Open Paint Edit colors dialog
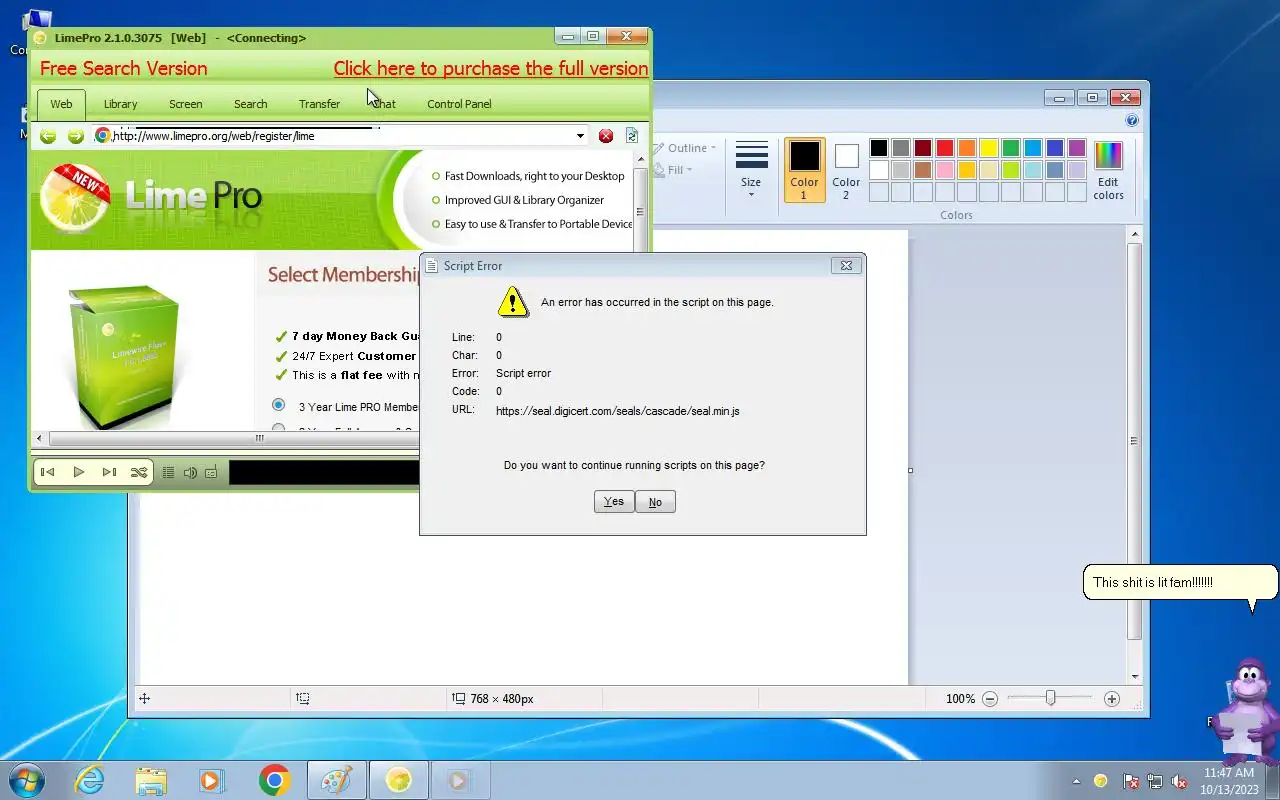1280x800 pixels. (1108, 170)
